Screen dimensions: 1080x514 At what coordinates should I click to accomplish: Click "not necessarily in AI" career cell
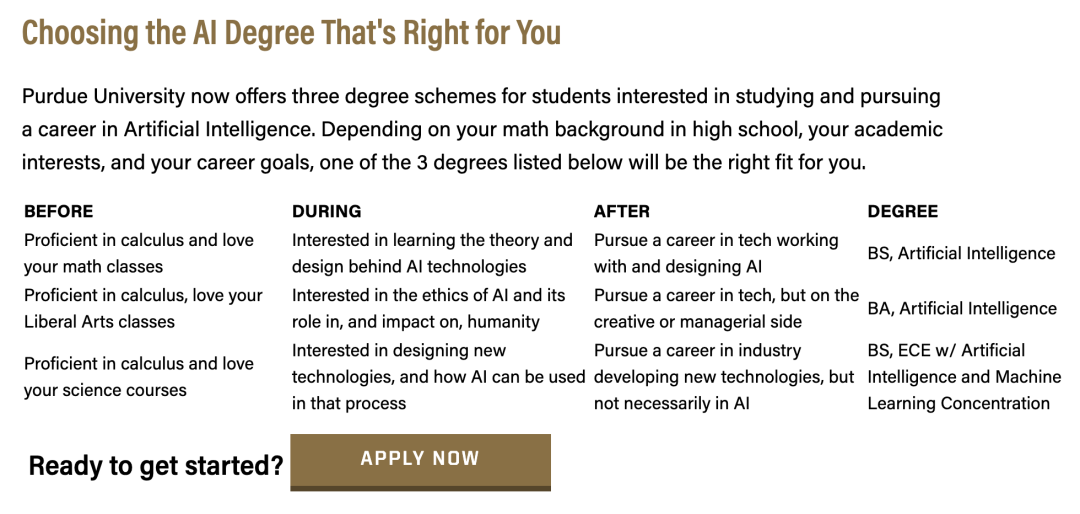click(724, 377)
